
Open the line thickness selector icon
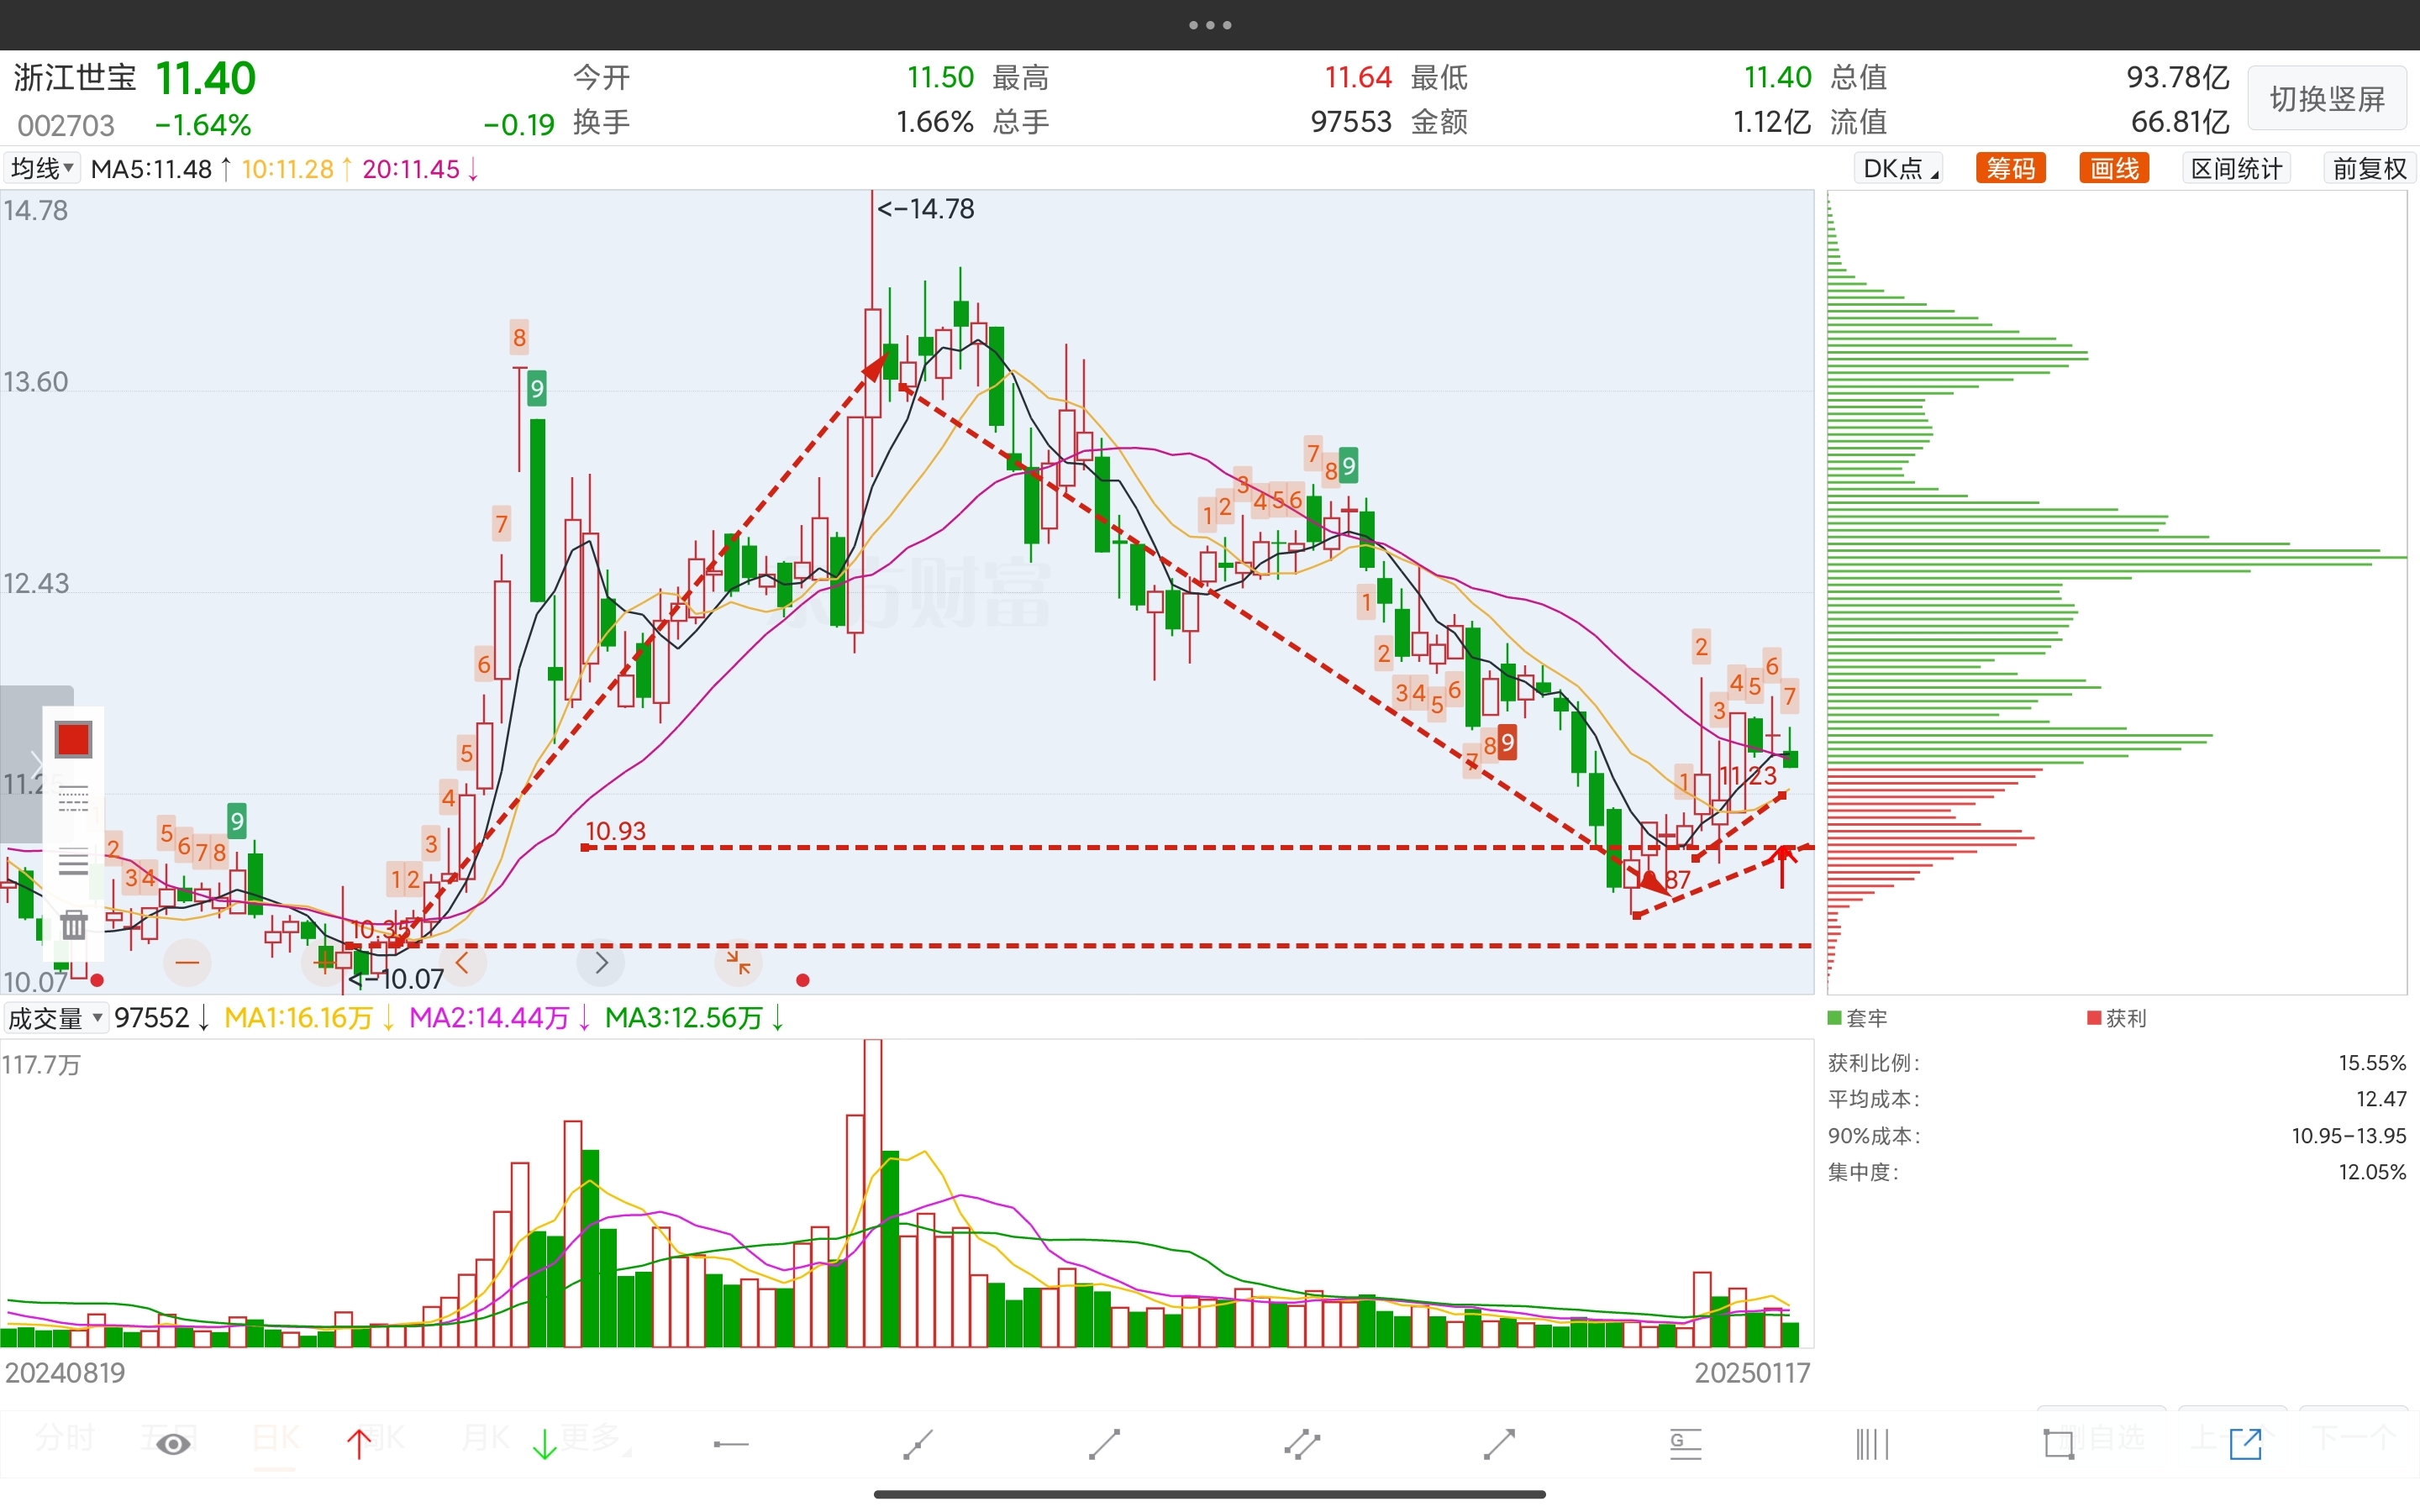click(x=73, y=862)
